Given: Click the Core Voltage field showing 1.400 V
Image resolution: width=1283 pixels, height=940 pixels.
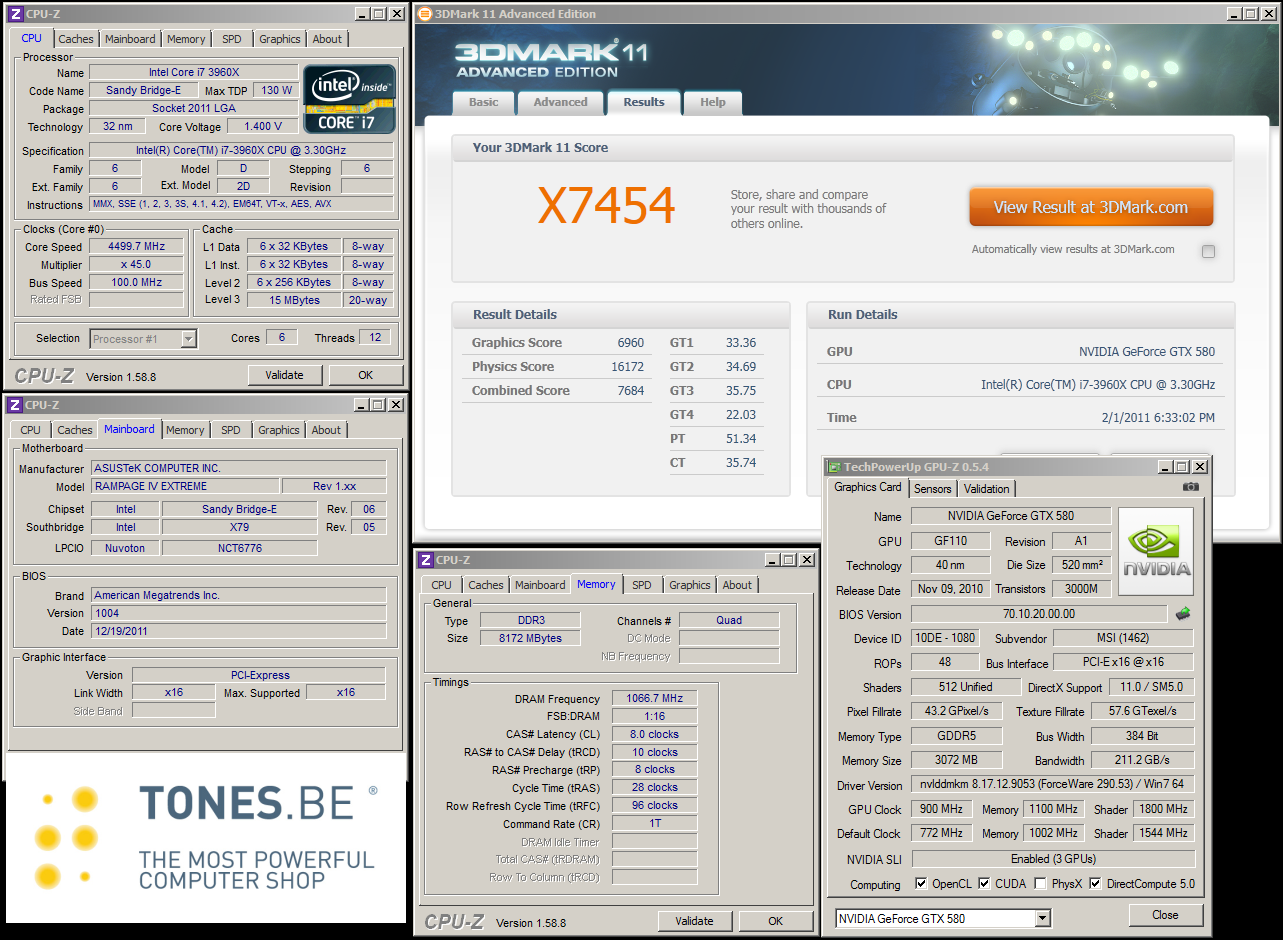Looking at the screenshot, I should pyautogui.click(x=263, y=127).
